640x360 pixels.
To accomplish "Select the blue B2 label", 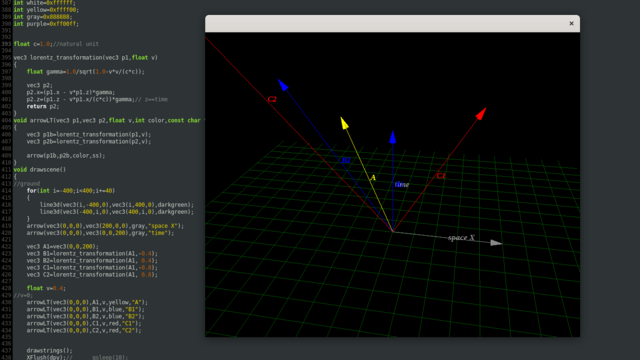I will [x=346, y=160].
